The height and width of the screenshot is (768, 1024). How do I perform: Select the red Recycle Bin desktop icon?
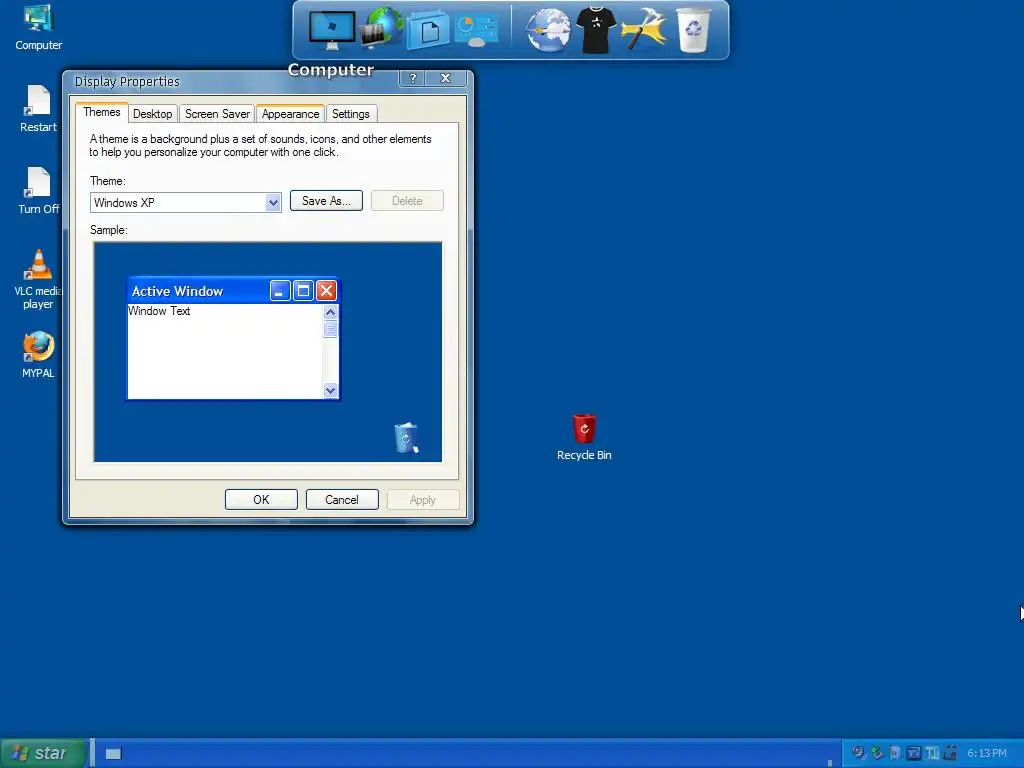click(x=584, y=437)
